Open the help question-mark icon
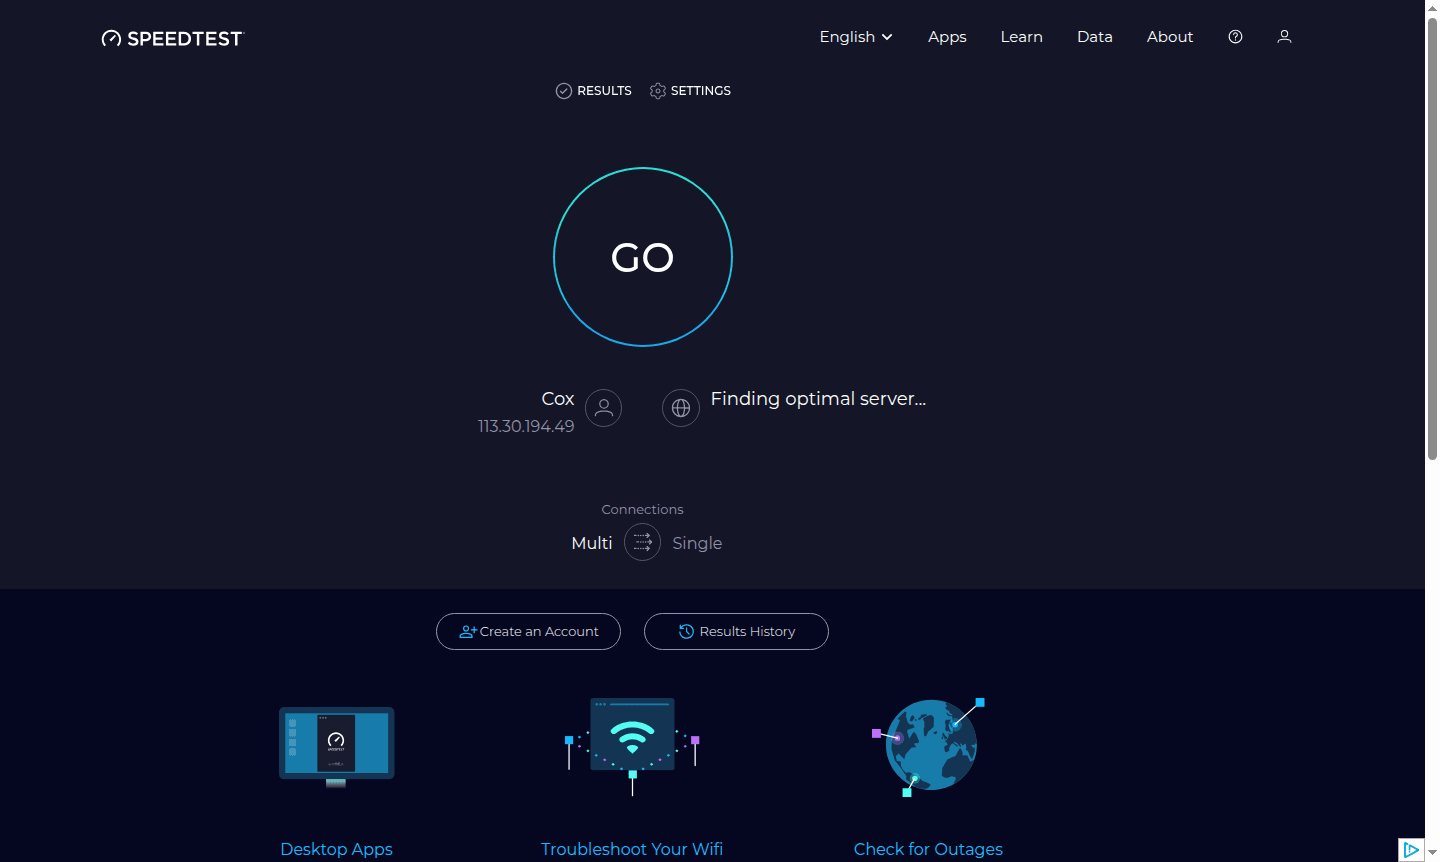 pyautogui.click(x=1235, y=36)
